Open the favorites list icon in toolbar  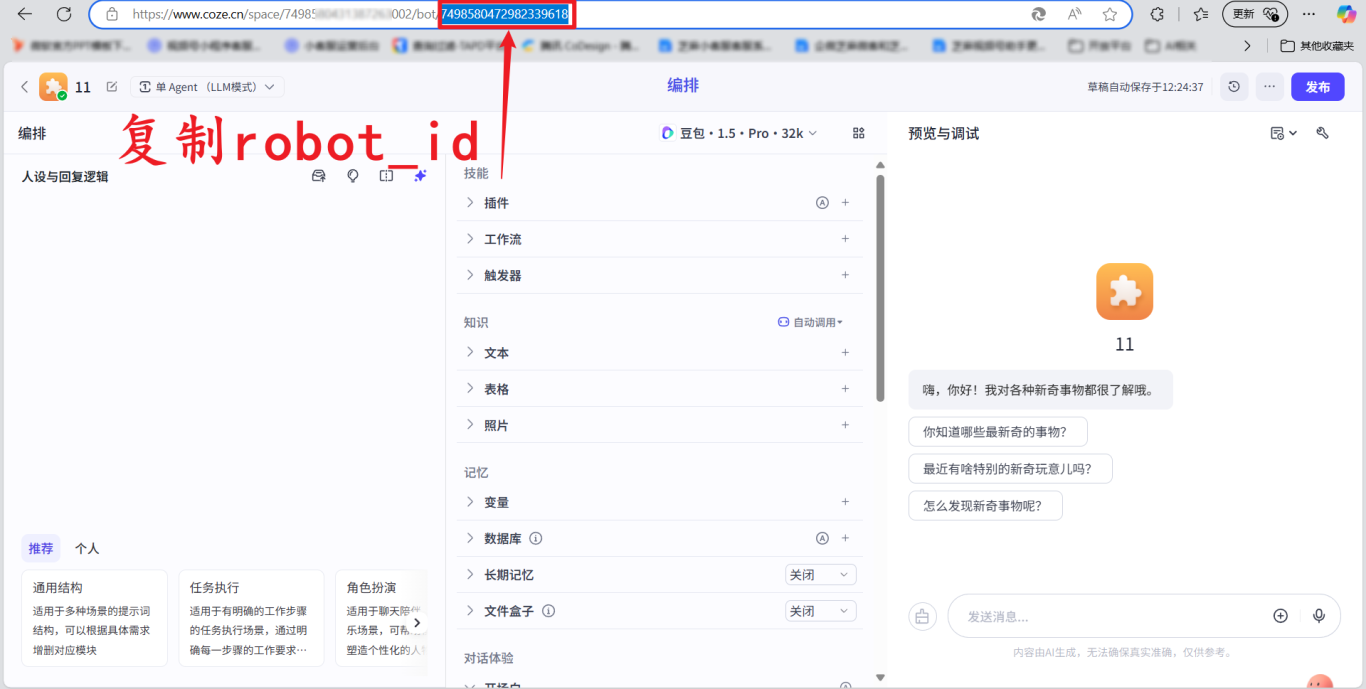[1200, 14]
